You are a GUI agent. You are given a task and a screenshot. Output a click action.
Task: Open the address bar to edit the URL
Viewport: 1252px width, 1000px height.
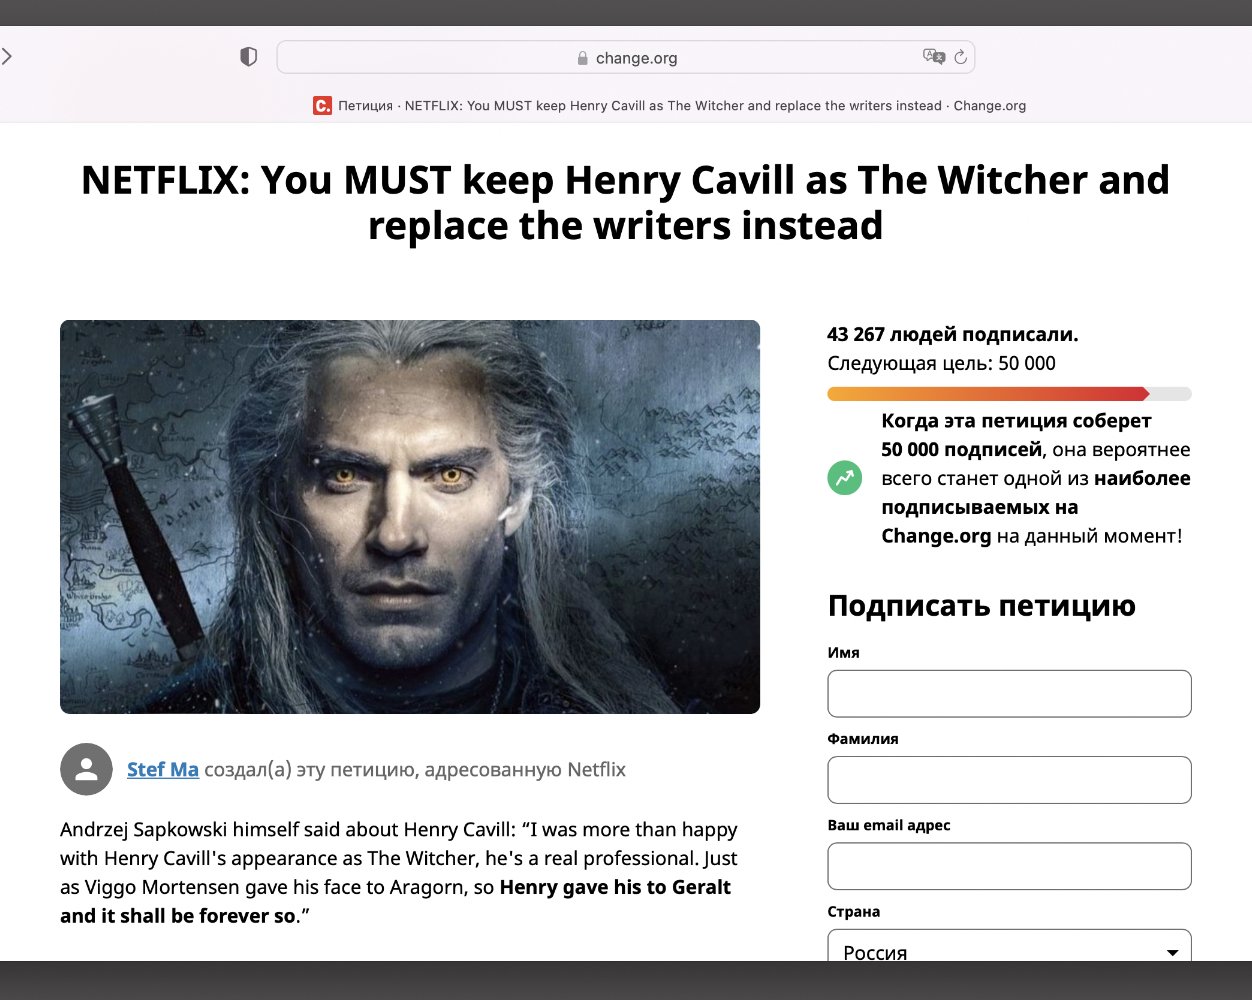coord(700,57)
